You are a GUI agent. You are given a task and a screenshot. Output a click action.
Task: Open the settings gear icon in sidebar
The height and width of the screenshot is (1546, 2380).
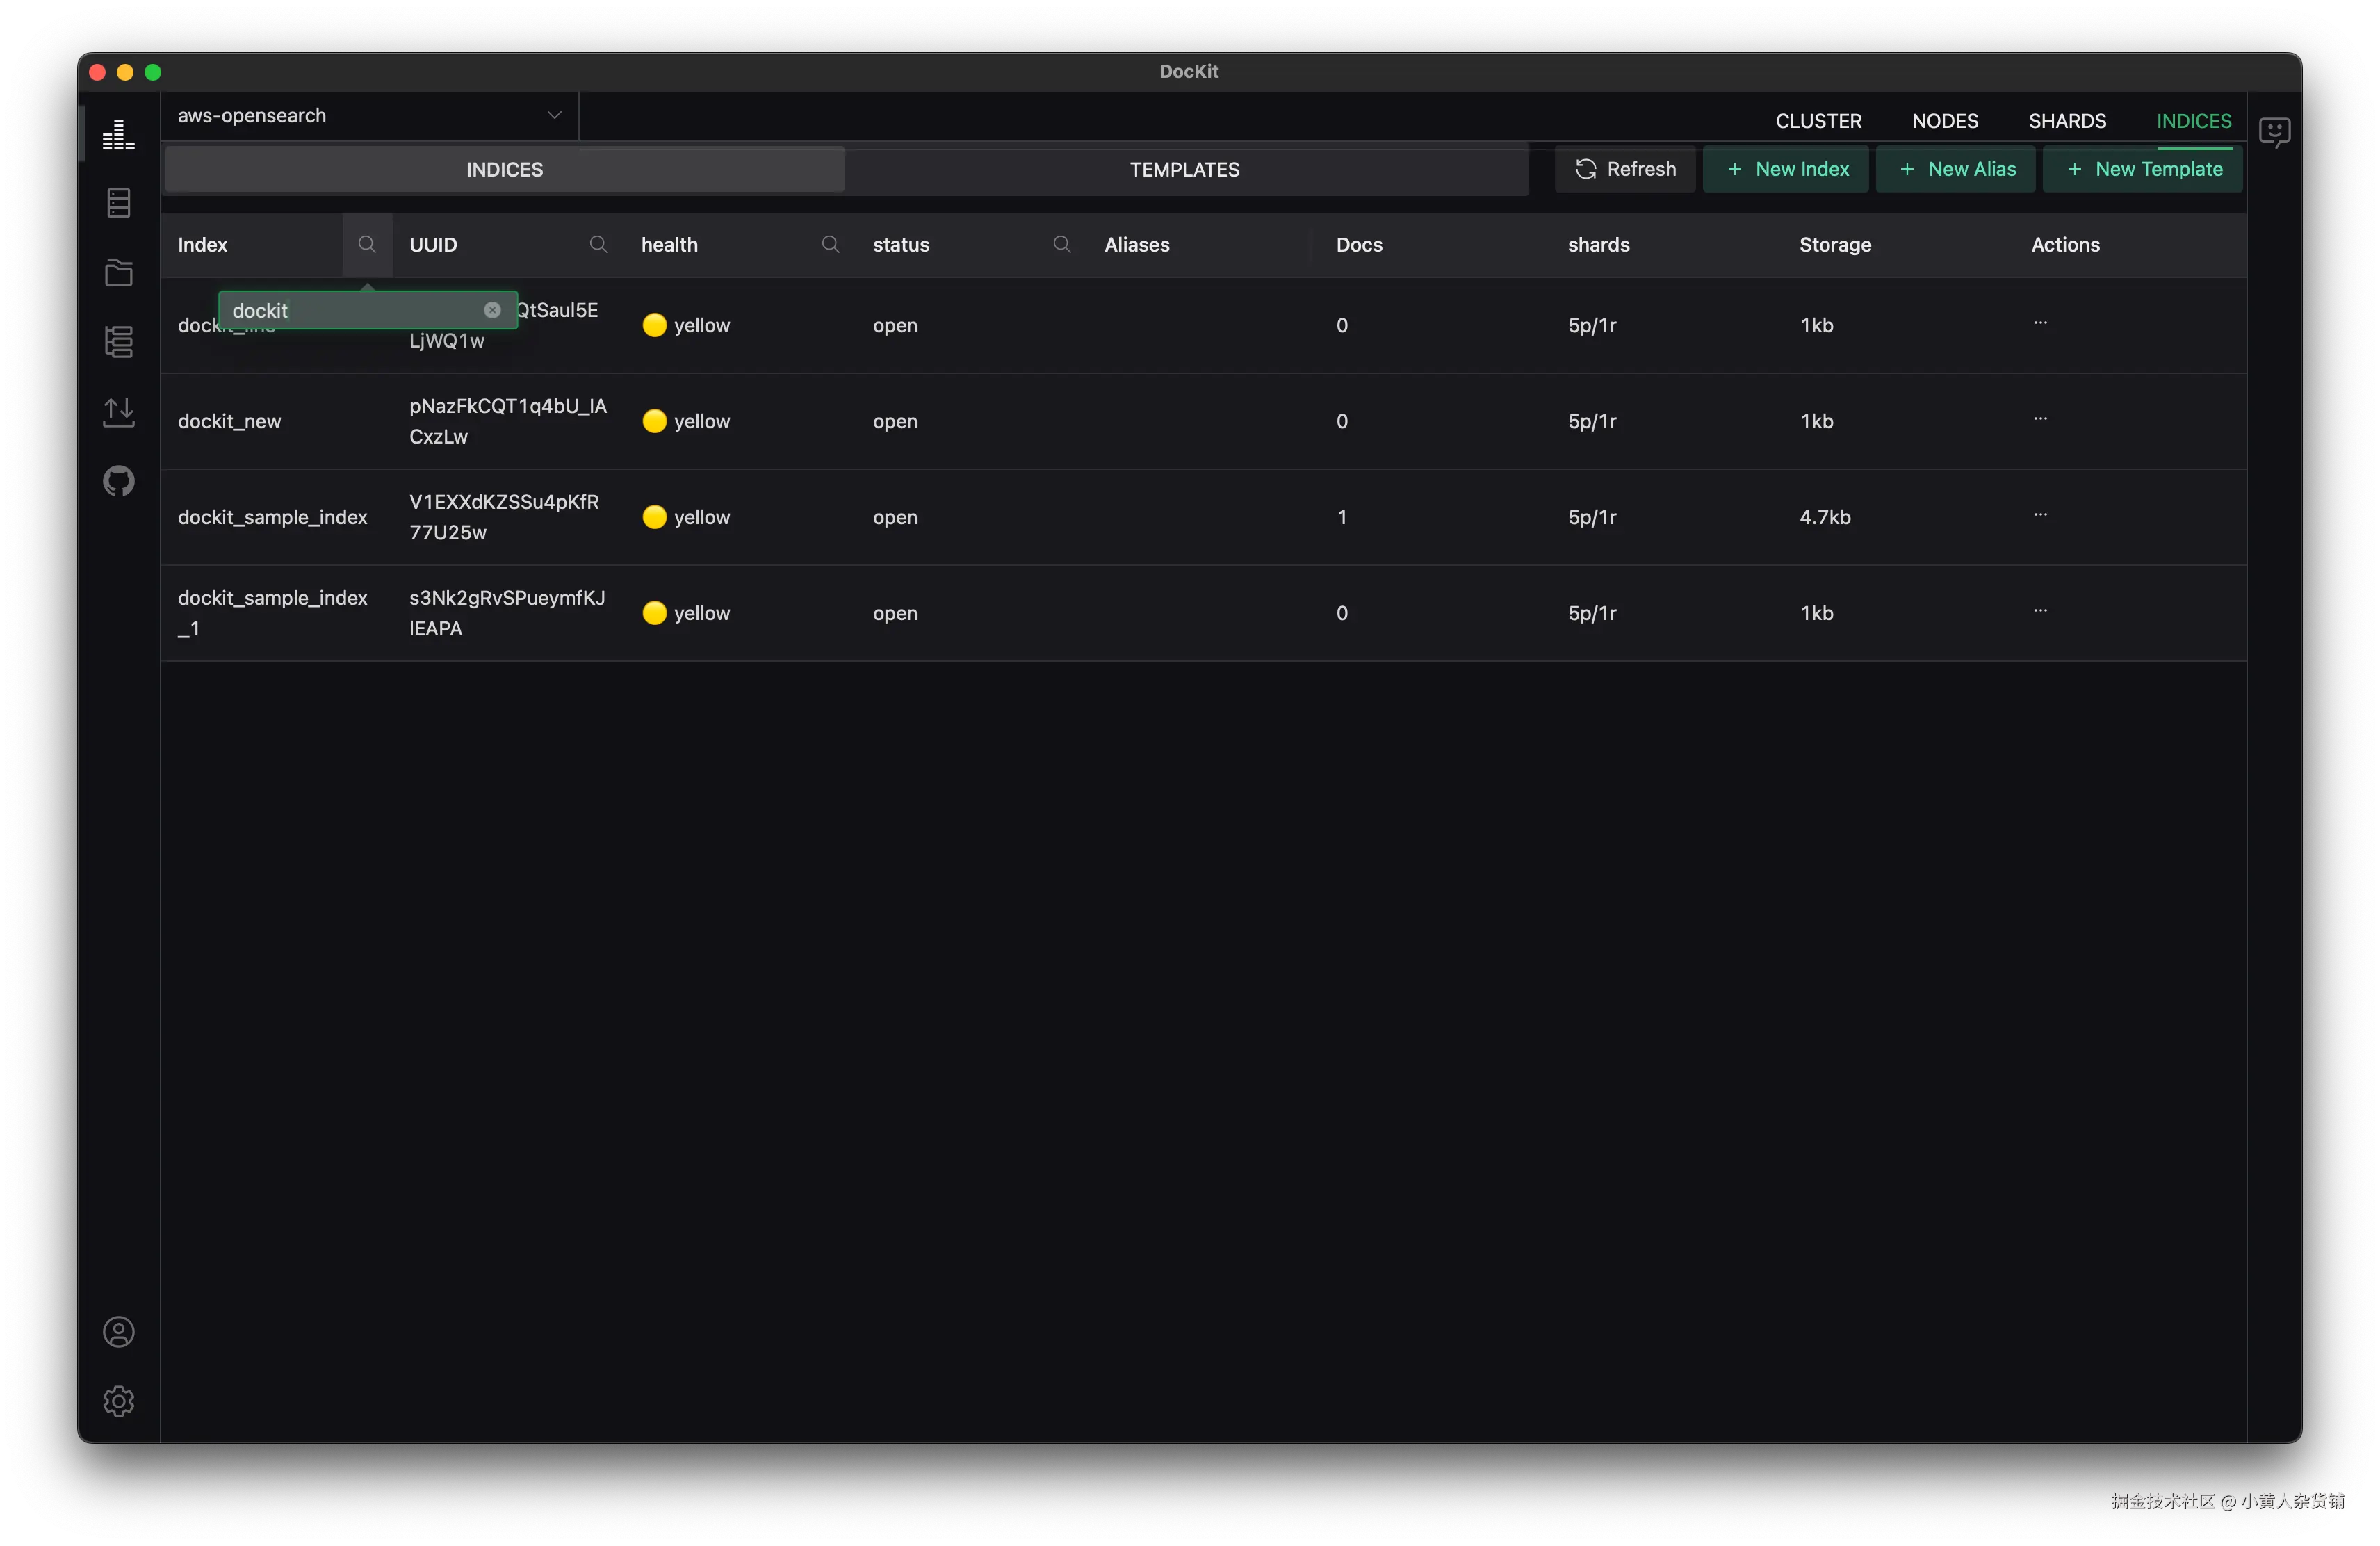click(118, 1401)
